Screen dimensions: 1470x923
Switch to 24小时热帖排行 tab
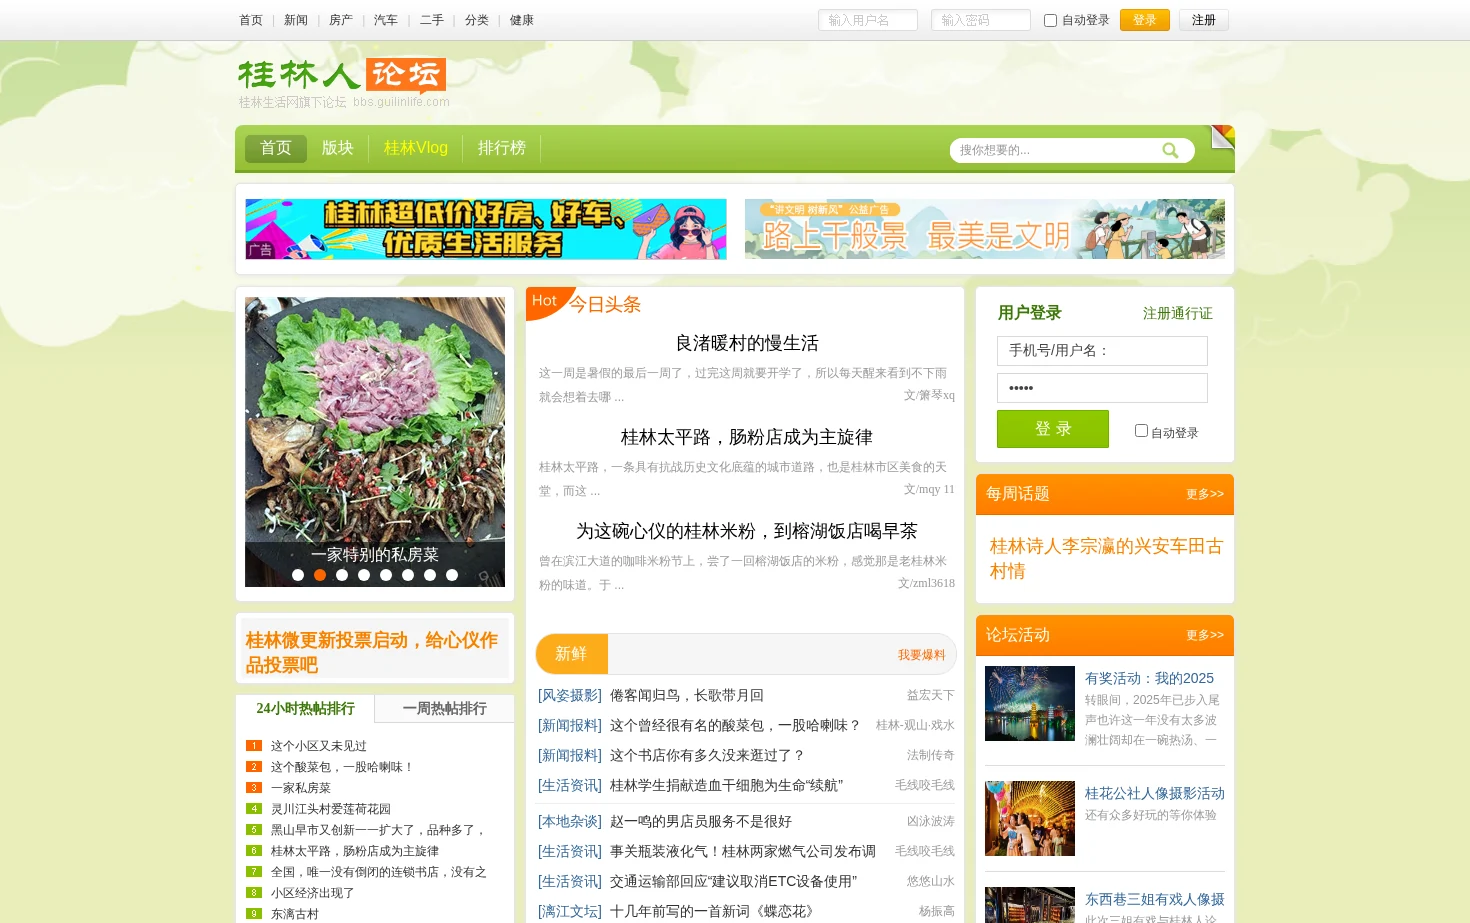click(305, 708)
